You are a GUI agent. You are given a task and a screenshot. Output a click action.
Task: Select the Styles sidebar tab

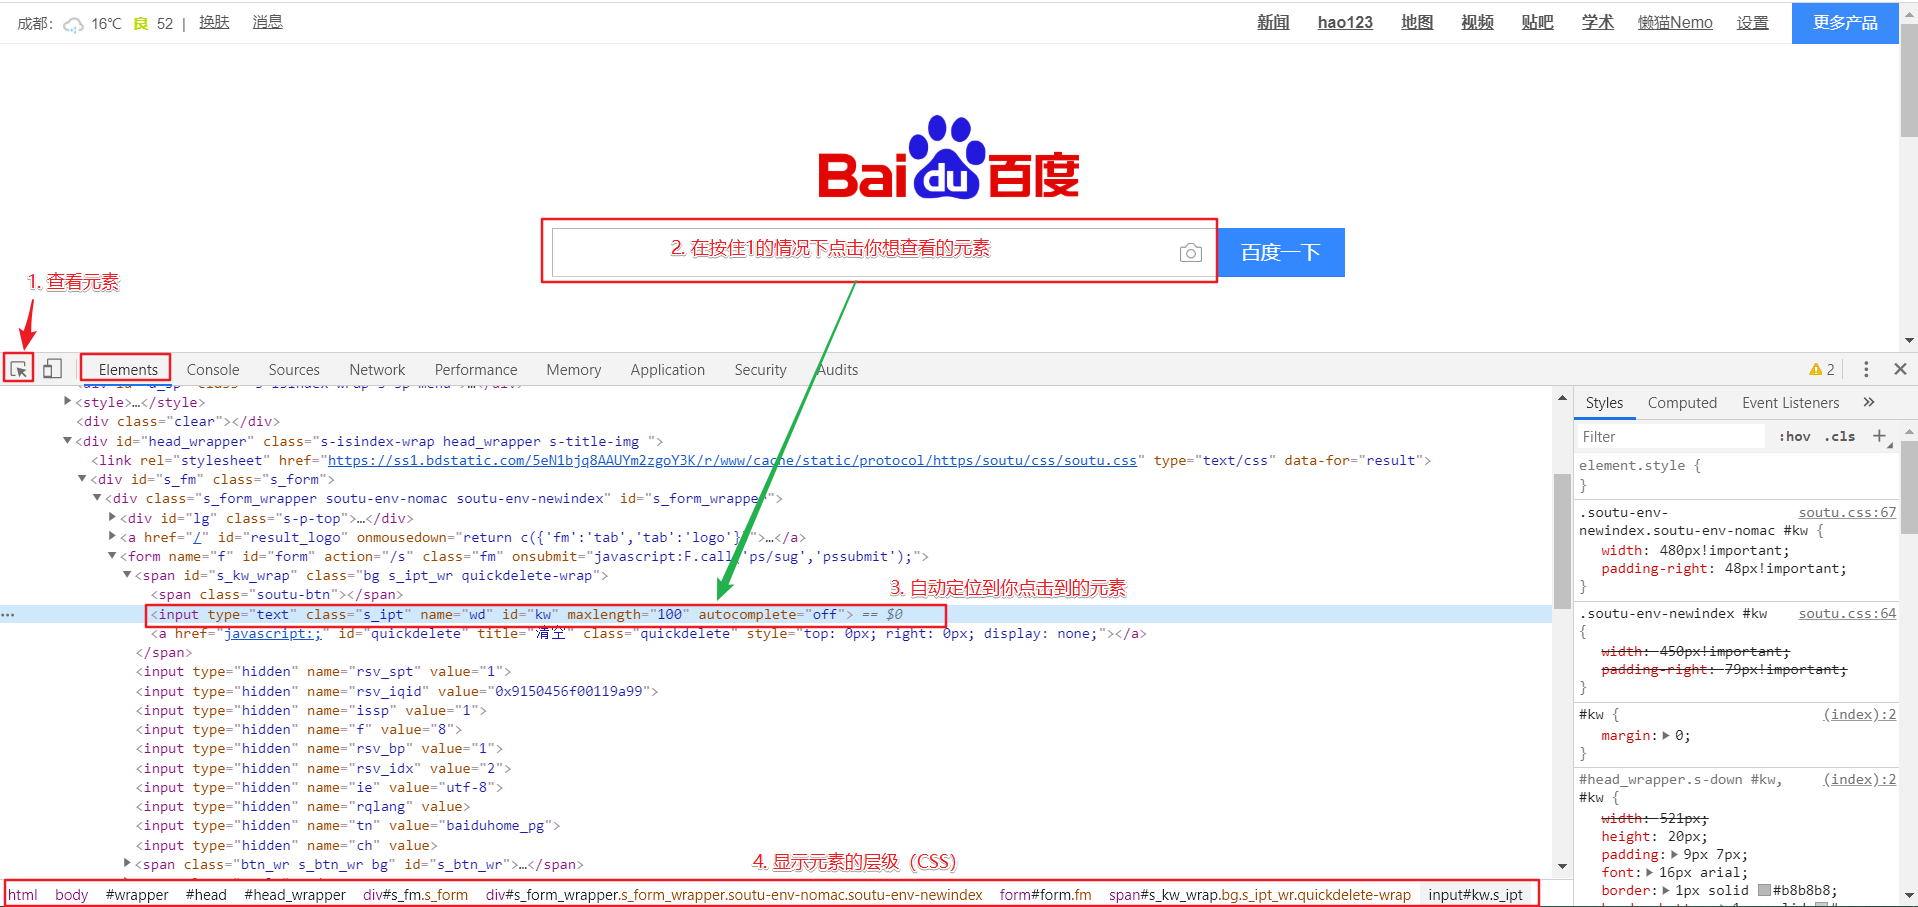1604,402
